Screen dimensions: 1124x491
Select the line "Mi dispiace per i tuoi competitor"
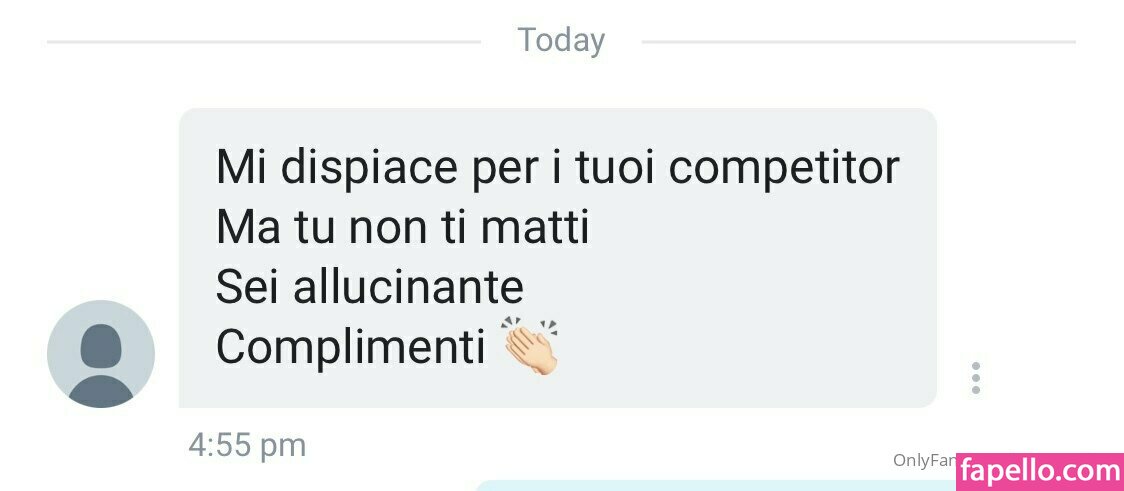[558, 169]
